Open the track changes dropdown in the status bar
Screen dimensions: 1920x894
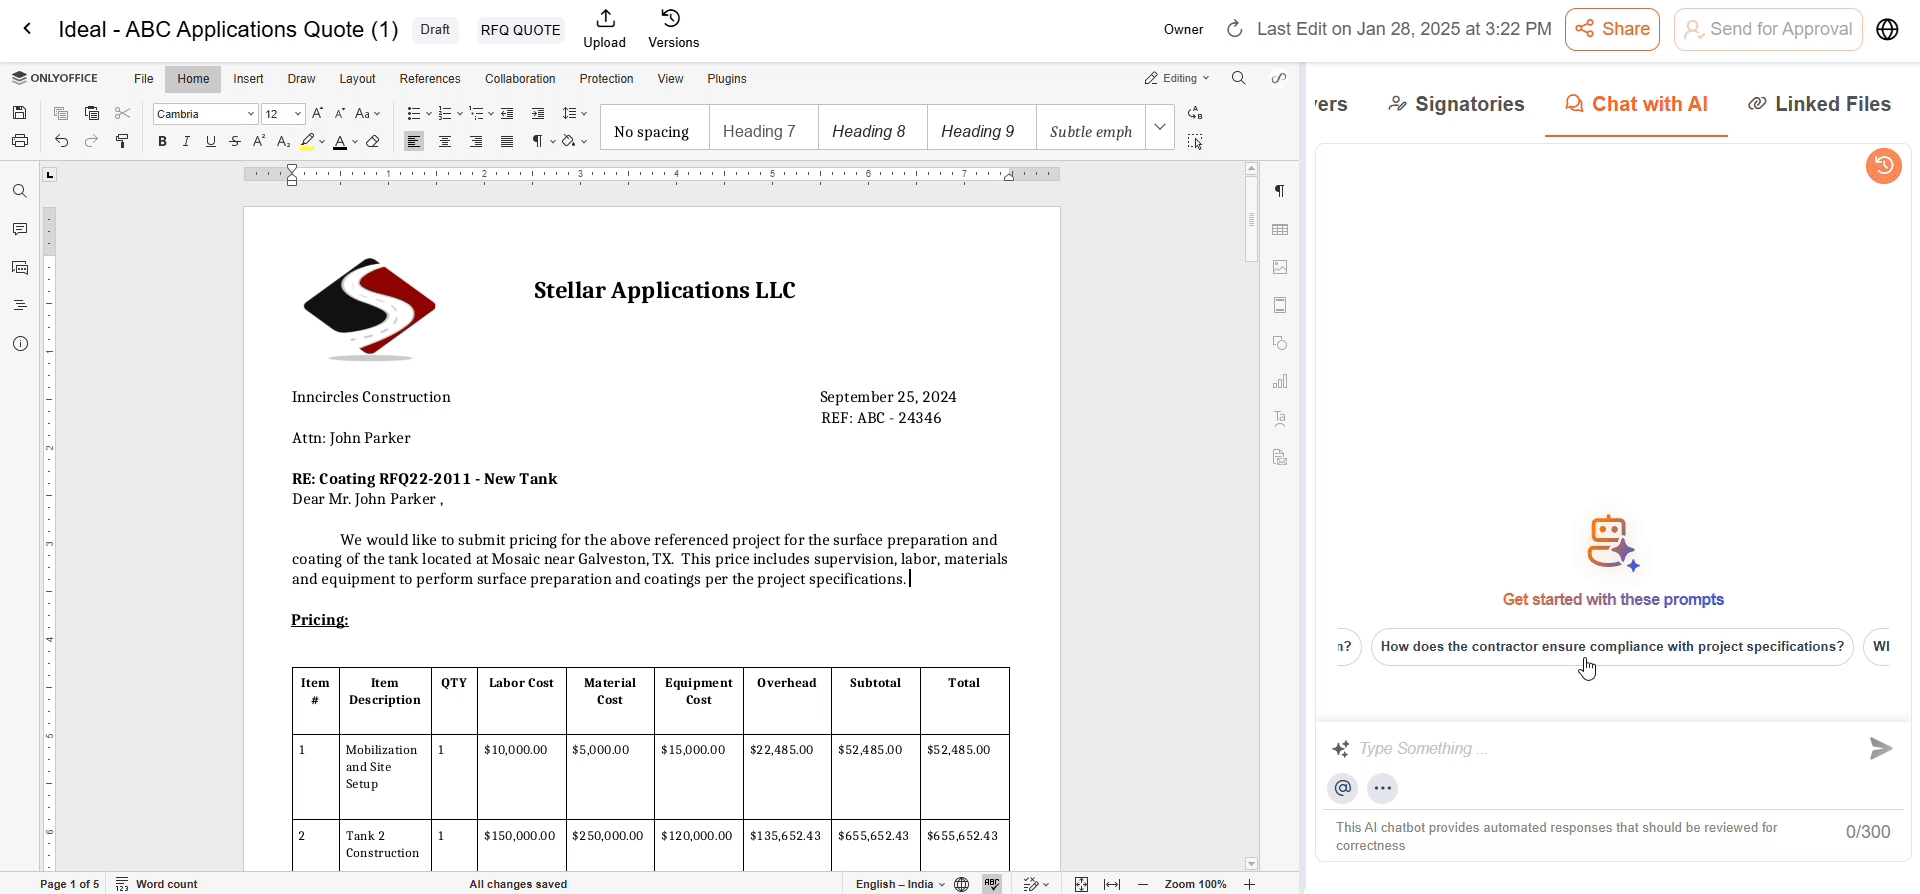[1036, 884]
